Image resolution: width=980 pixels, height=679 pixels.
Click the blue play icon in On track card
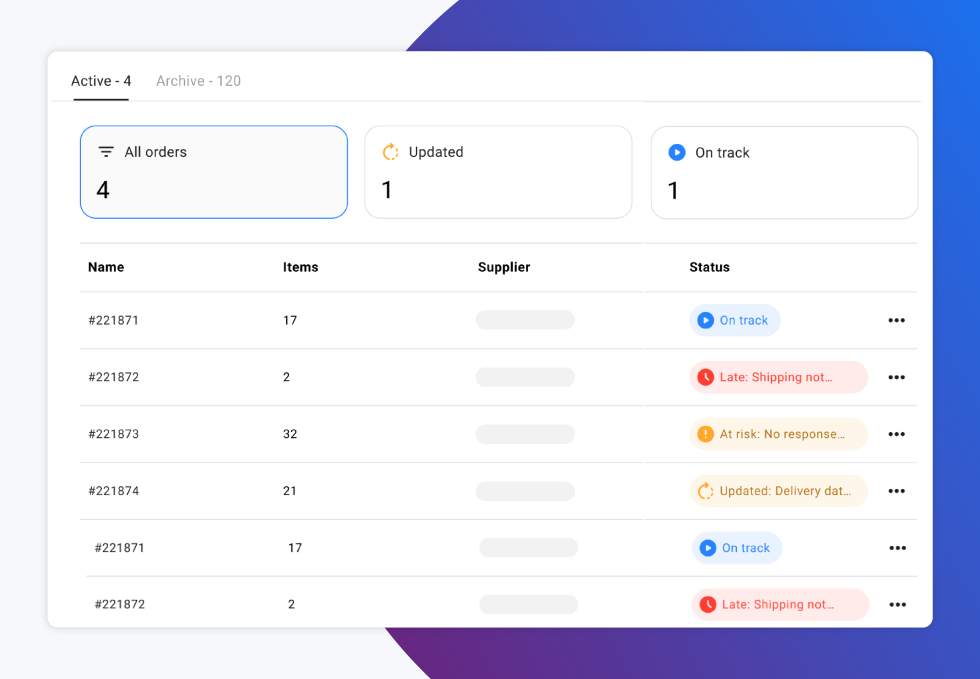(x=677, y=153)
